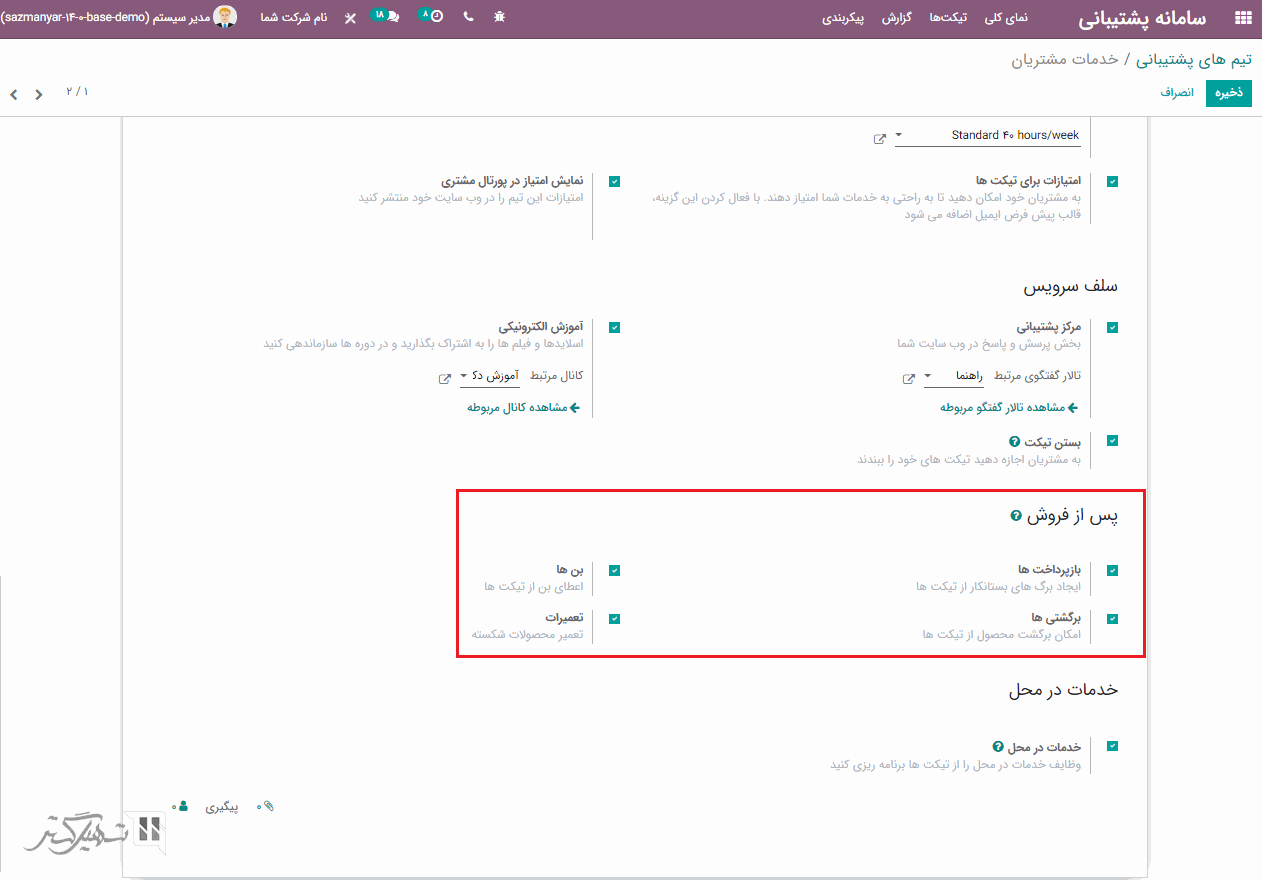The height and width of the screenshot is (880, 1262).
Task: Open the apps grid menu icon
Action: [x=1243, y=18]
